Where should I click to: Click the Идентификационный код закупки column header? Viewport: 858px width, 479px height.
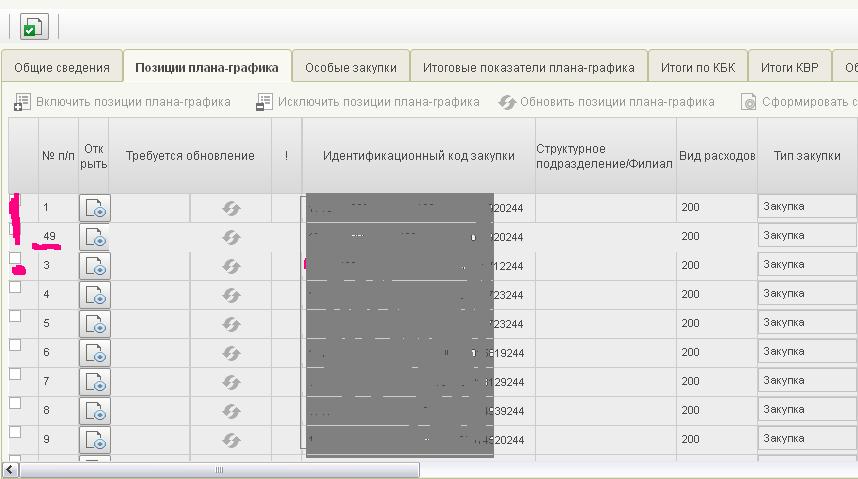point(418,156)
